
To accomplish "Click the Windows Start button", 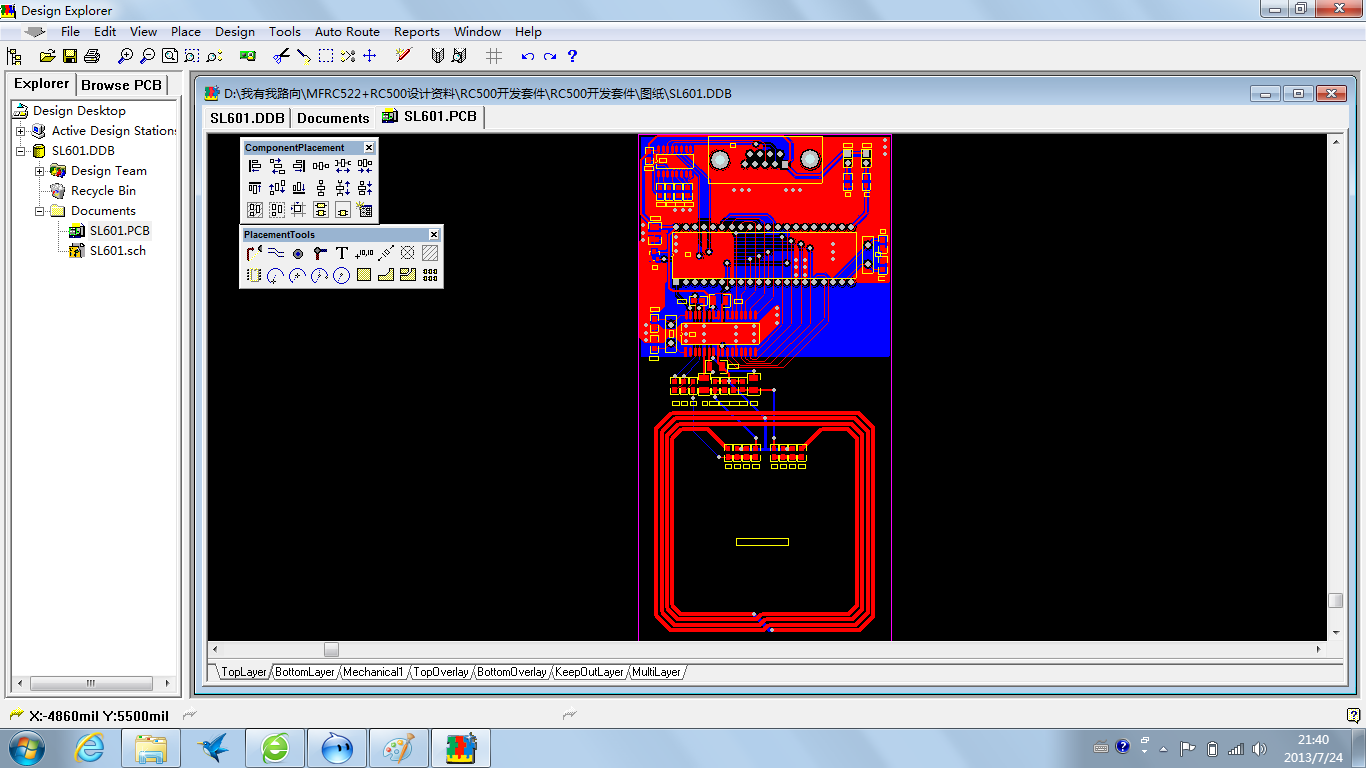I will click(26, 747).
